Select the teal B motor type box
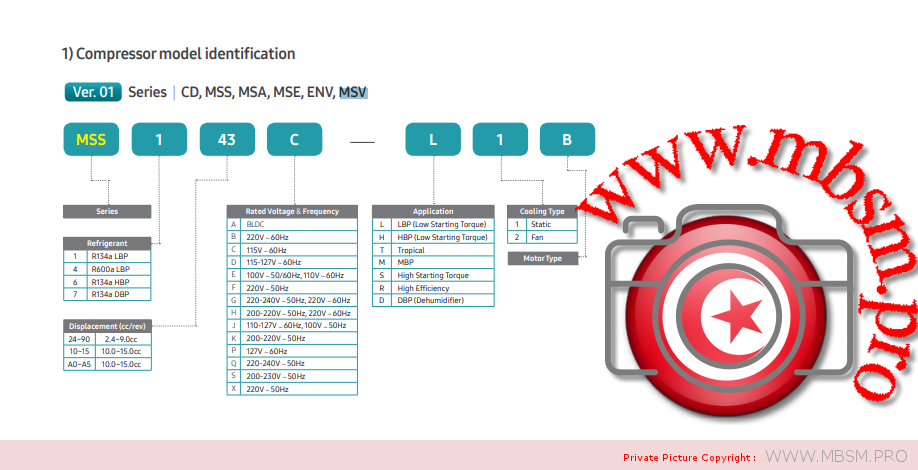 tap(567, 139)
